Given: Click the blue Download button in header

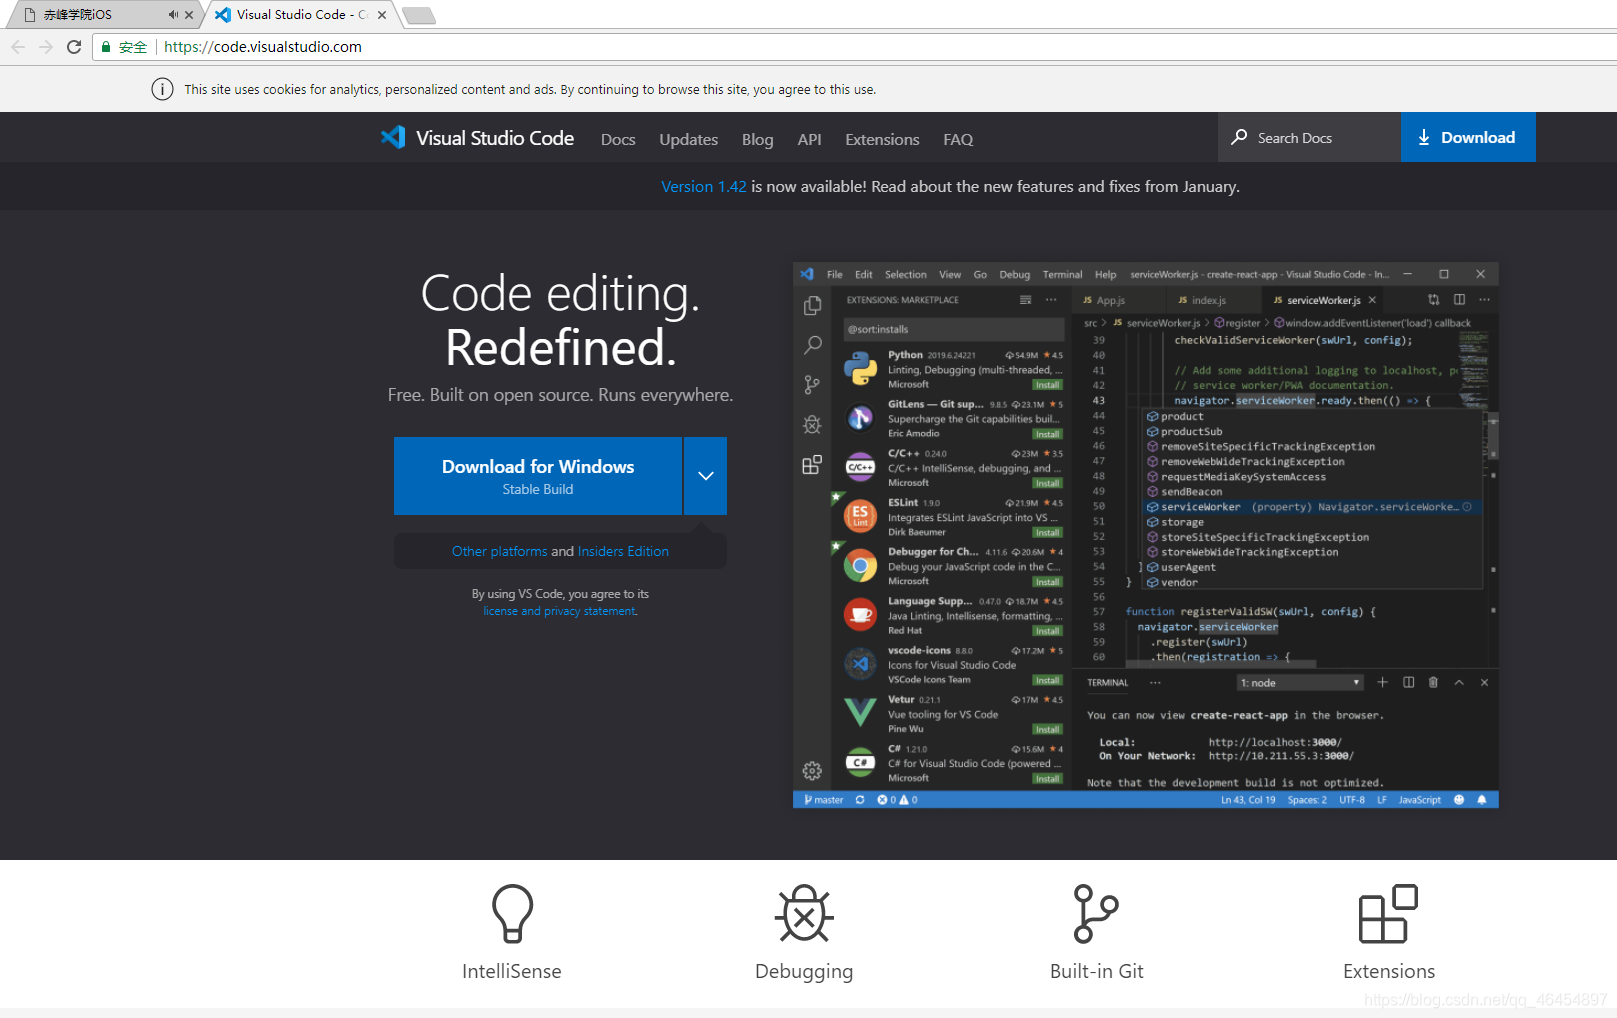Looking at the screenshot, I should [x=1468, y=137].
